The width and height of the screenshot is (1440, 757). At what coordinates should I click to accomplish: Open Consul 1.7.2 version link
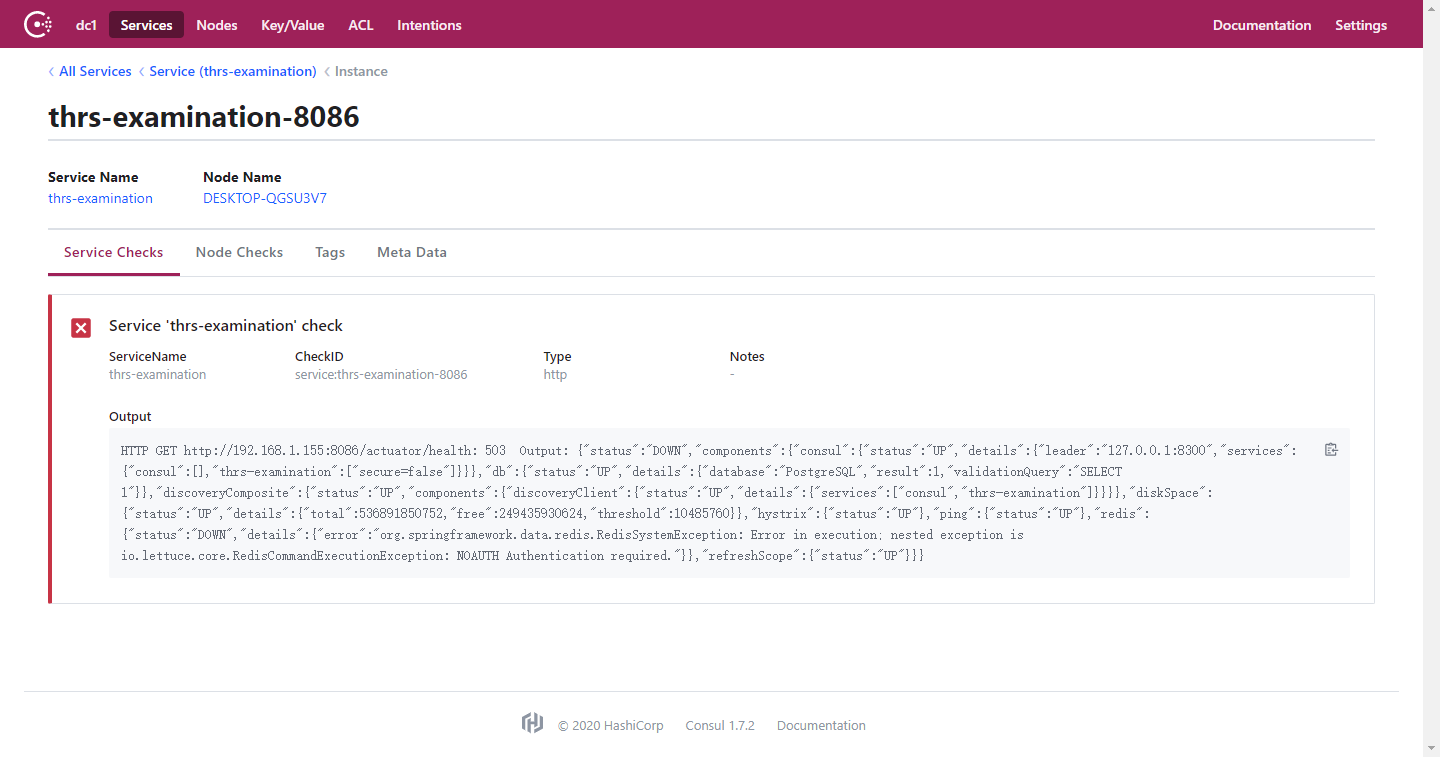coord(720,725)
